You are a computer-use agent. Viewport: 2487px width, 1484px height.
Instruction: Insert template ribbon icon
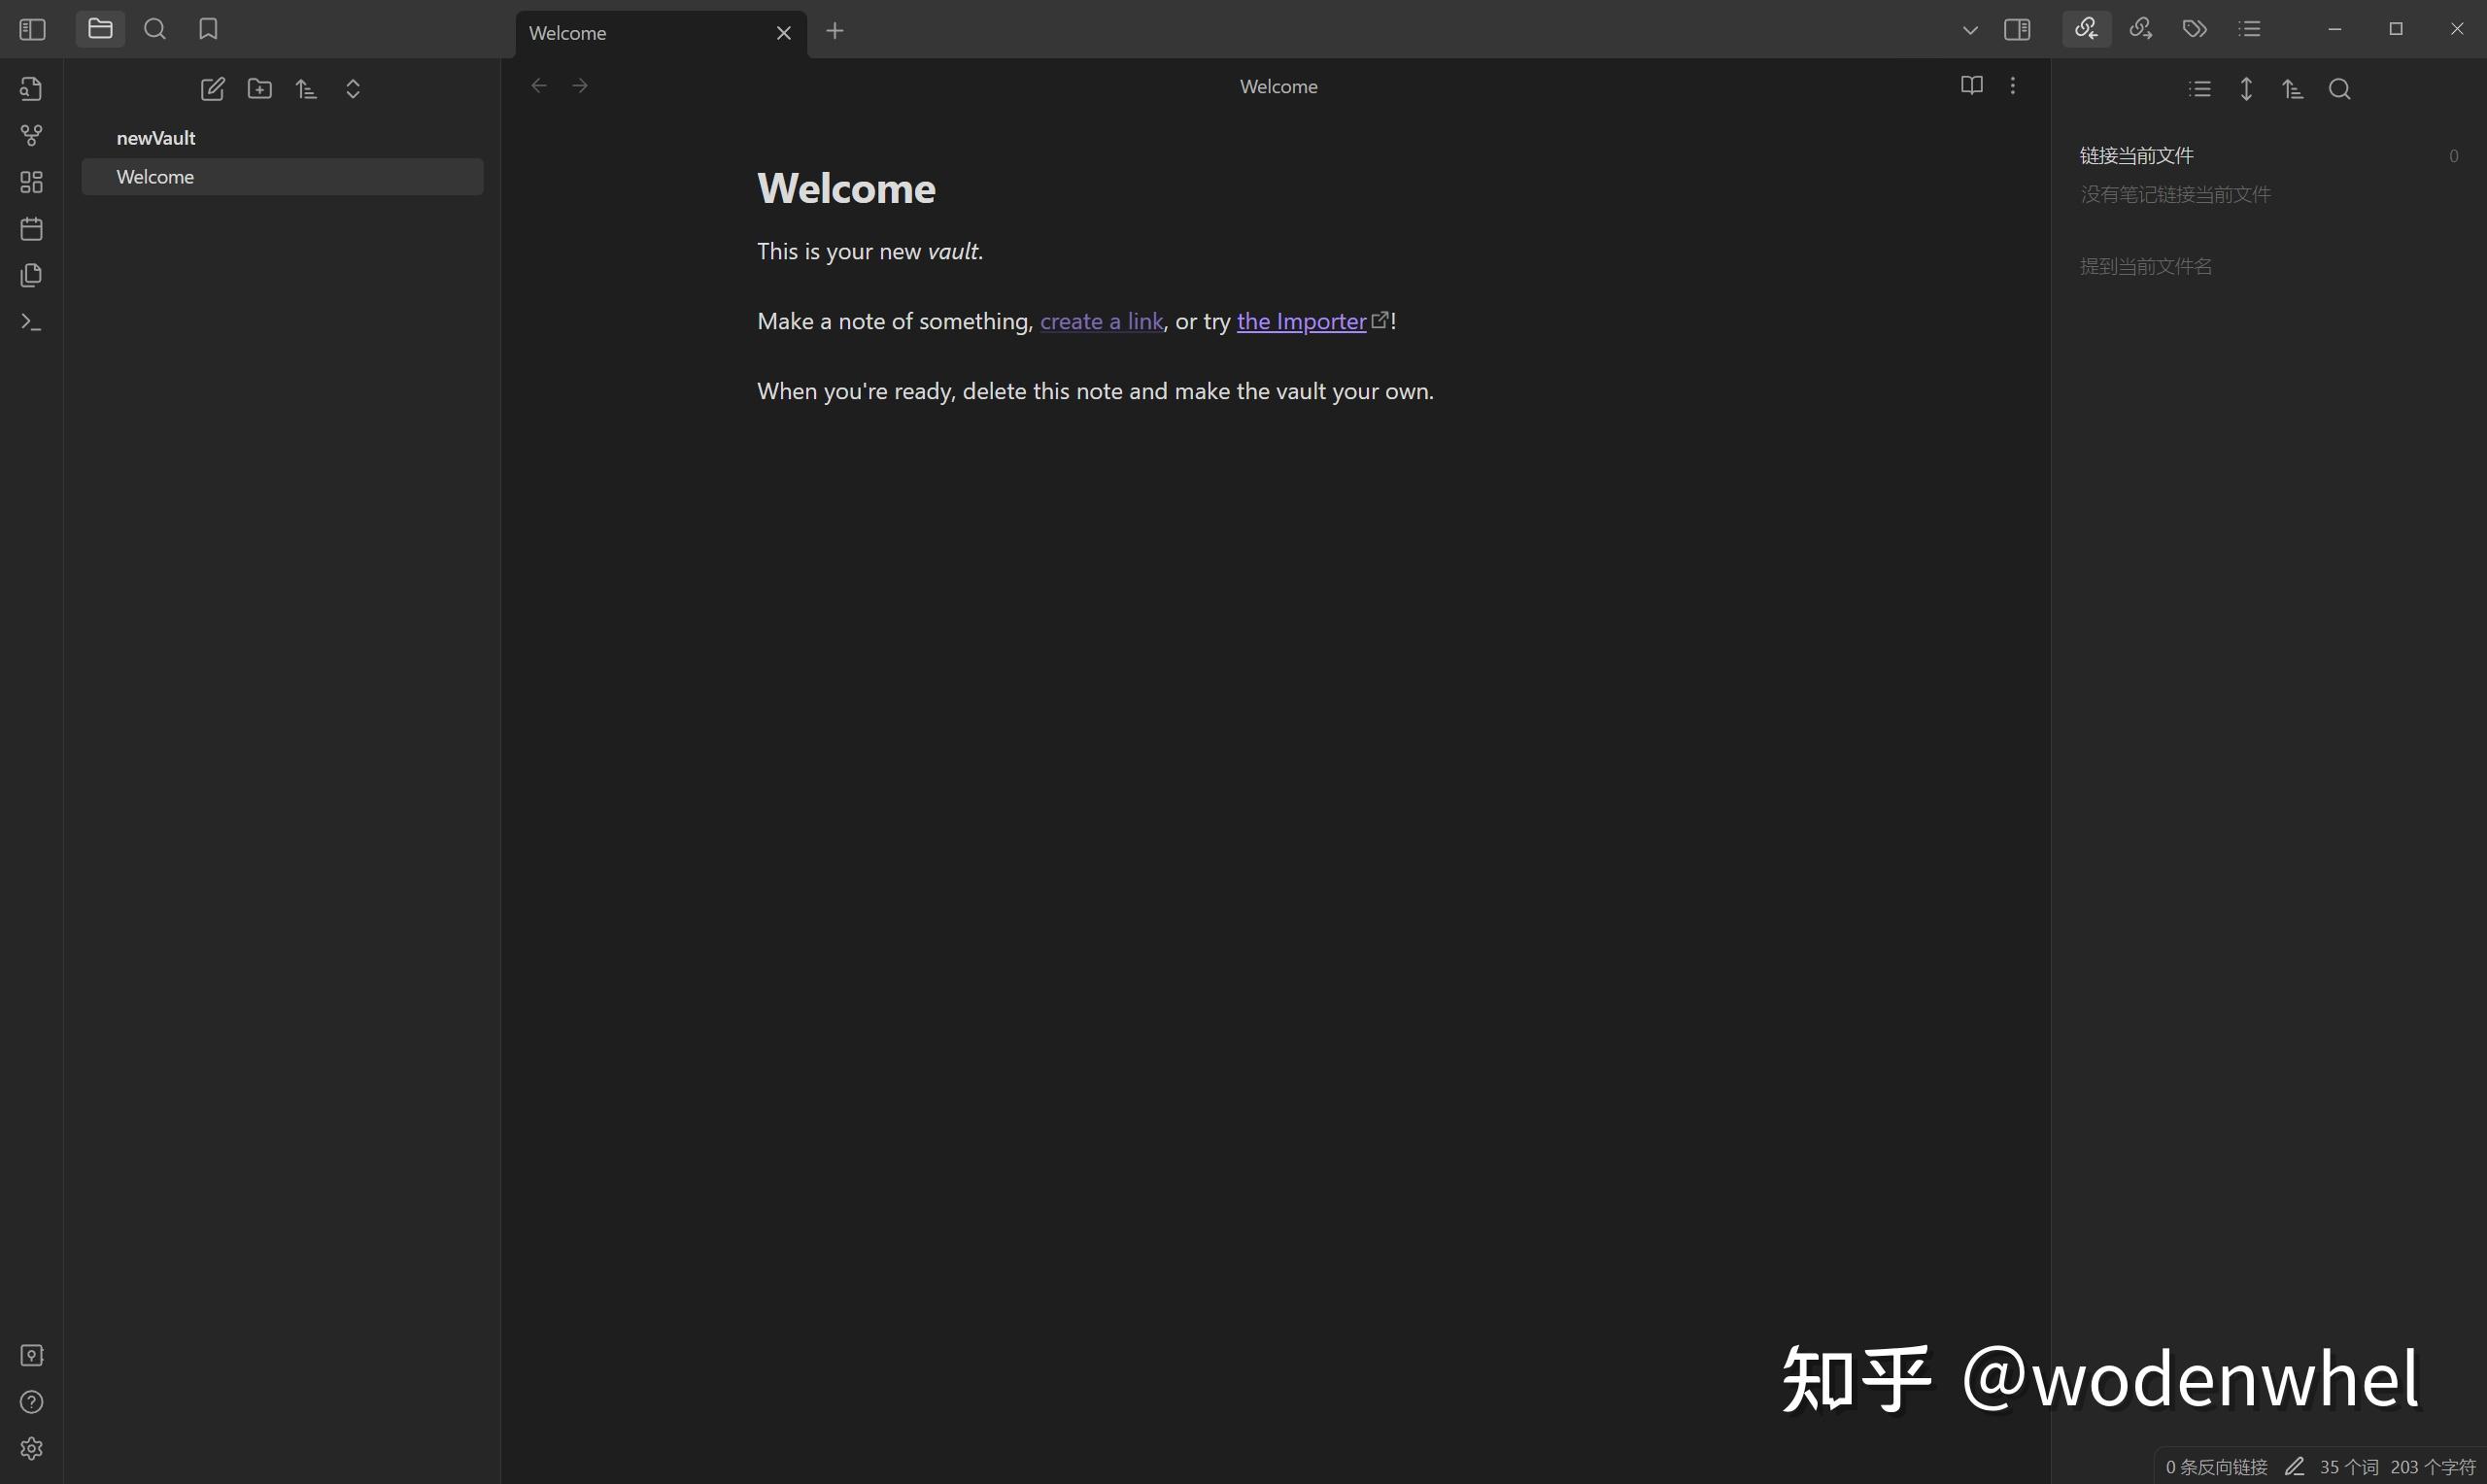coord(32,275)
